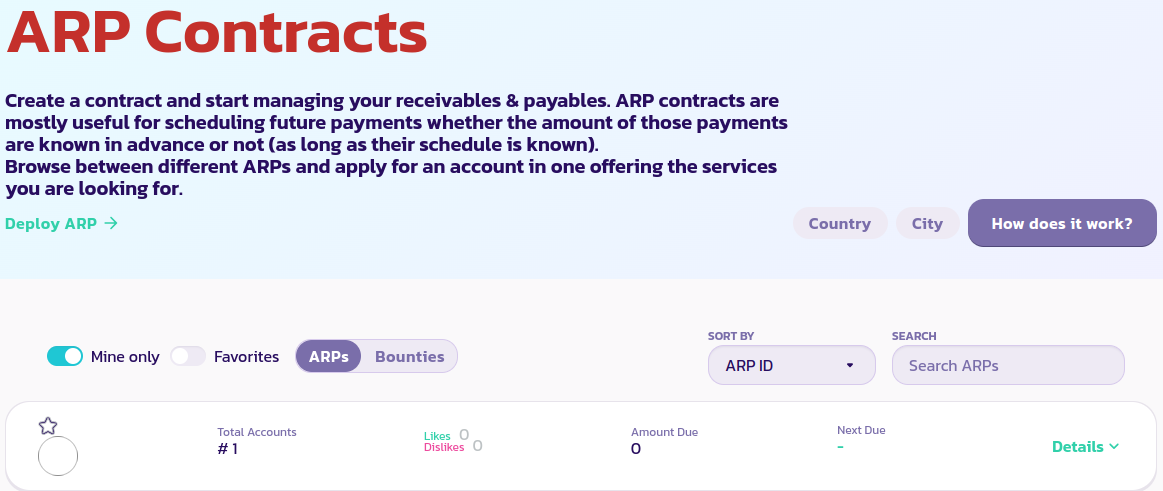Click the empty circular ARP avatar
The width and height of the screenshot is (1163, 491).
click(57, 456)
